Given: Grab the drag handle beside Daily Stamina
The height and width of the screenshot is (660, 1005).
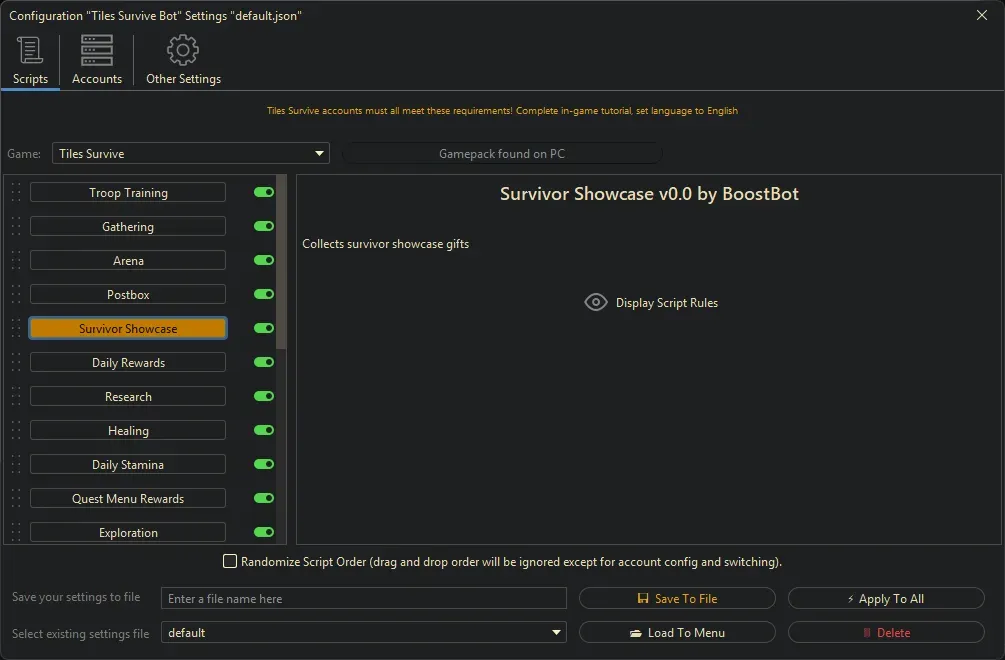Looking at the screenshot, I should click(16, 465).
